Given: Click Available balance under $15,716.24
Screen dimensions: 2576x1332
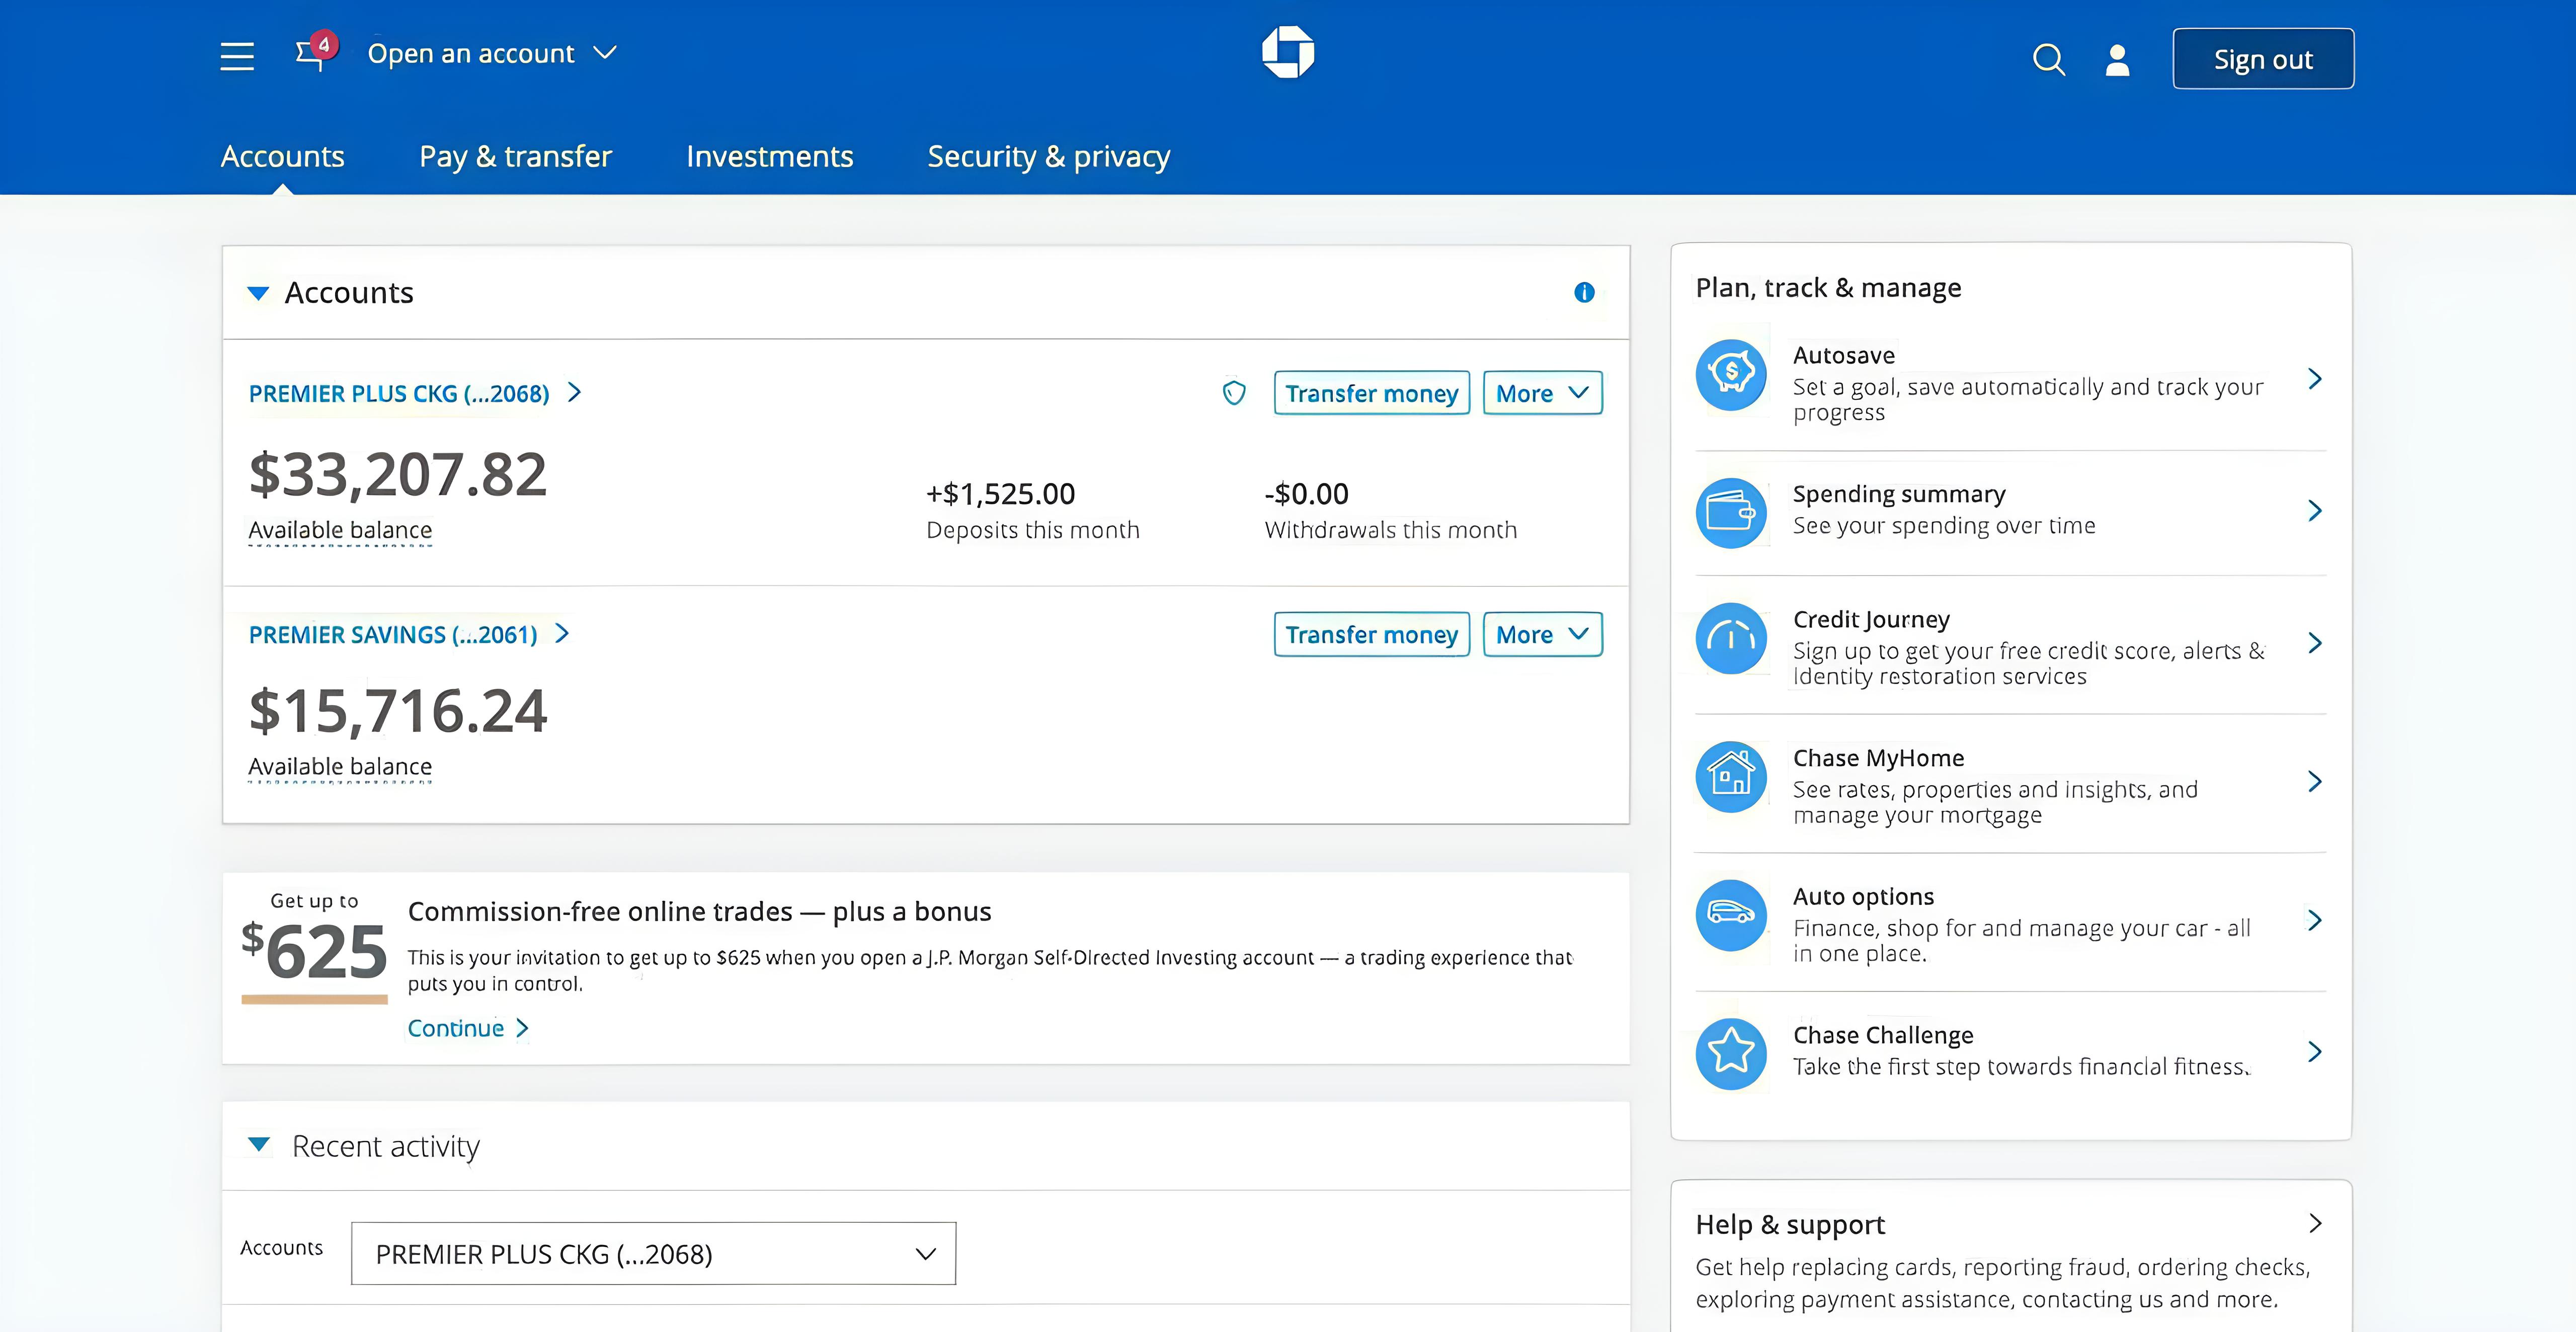Looking at the screenshot, I should pyautogui.click(x=340, y=766).
